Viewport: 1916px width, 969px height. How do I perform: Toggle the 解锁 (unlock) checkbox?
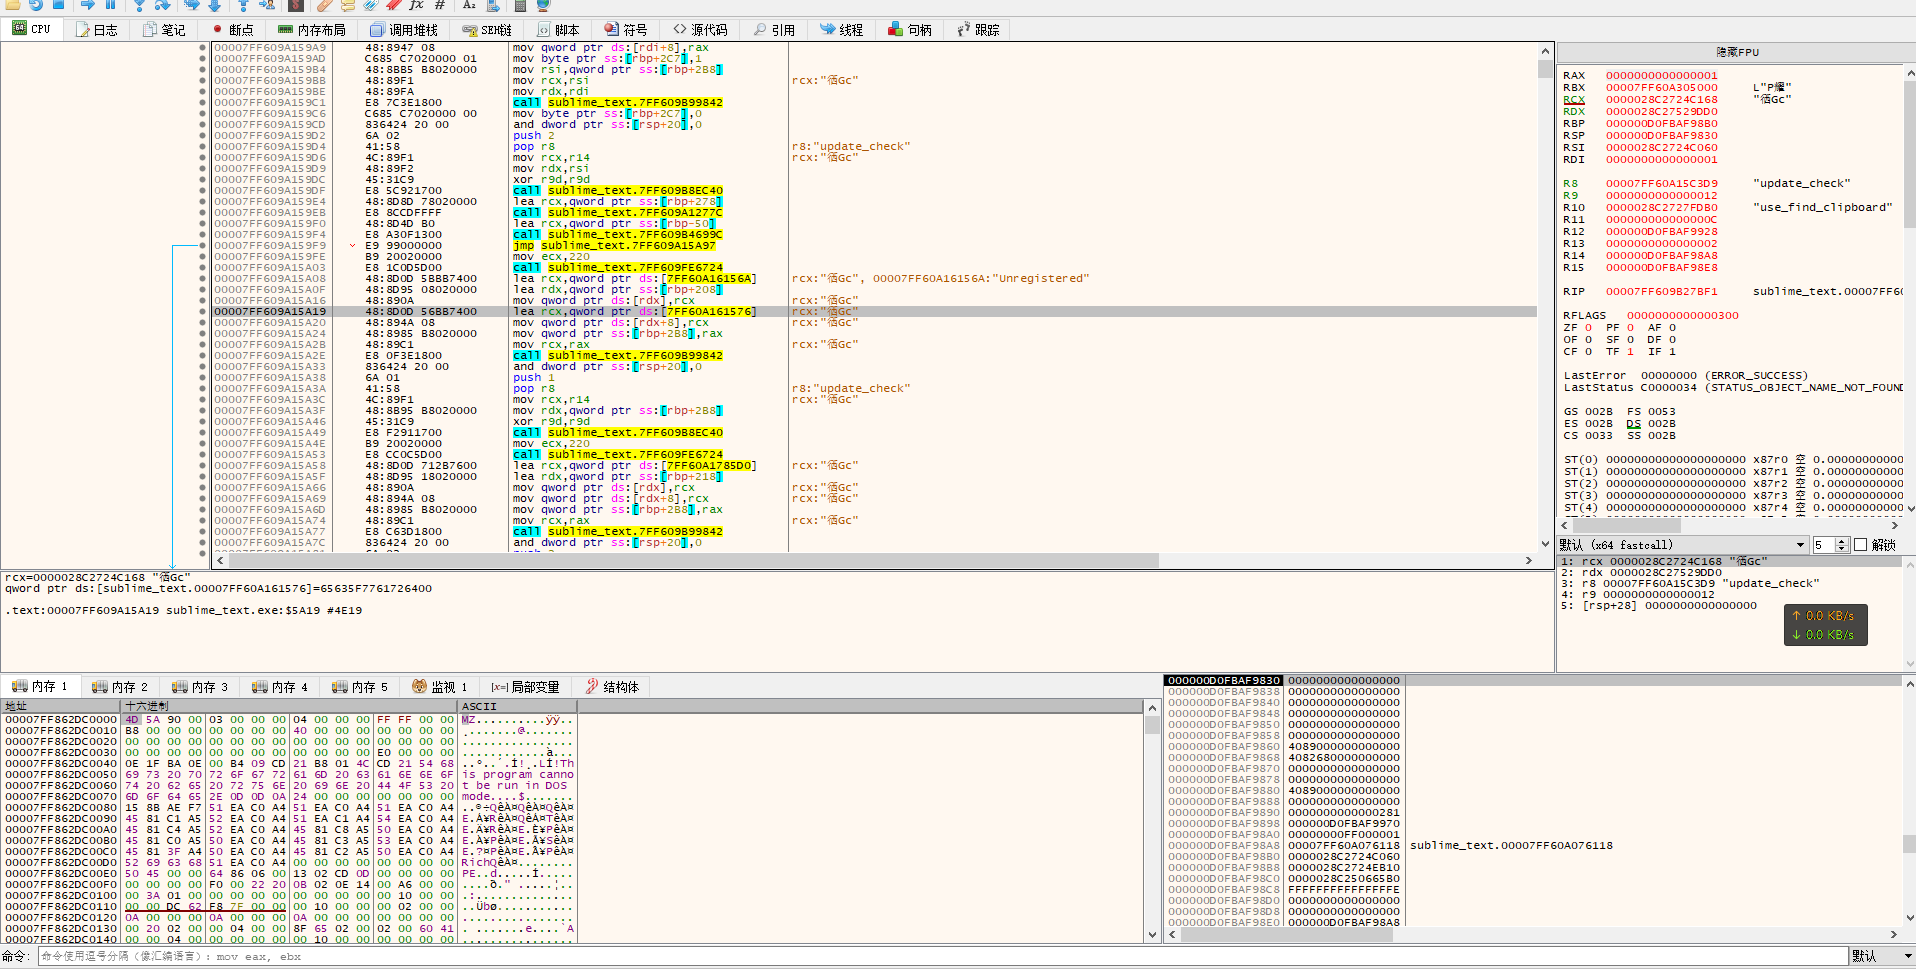(1860, 545)
